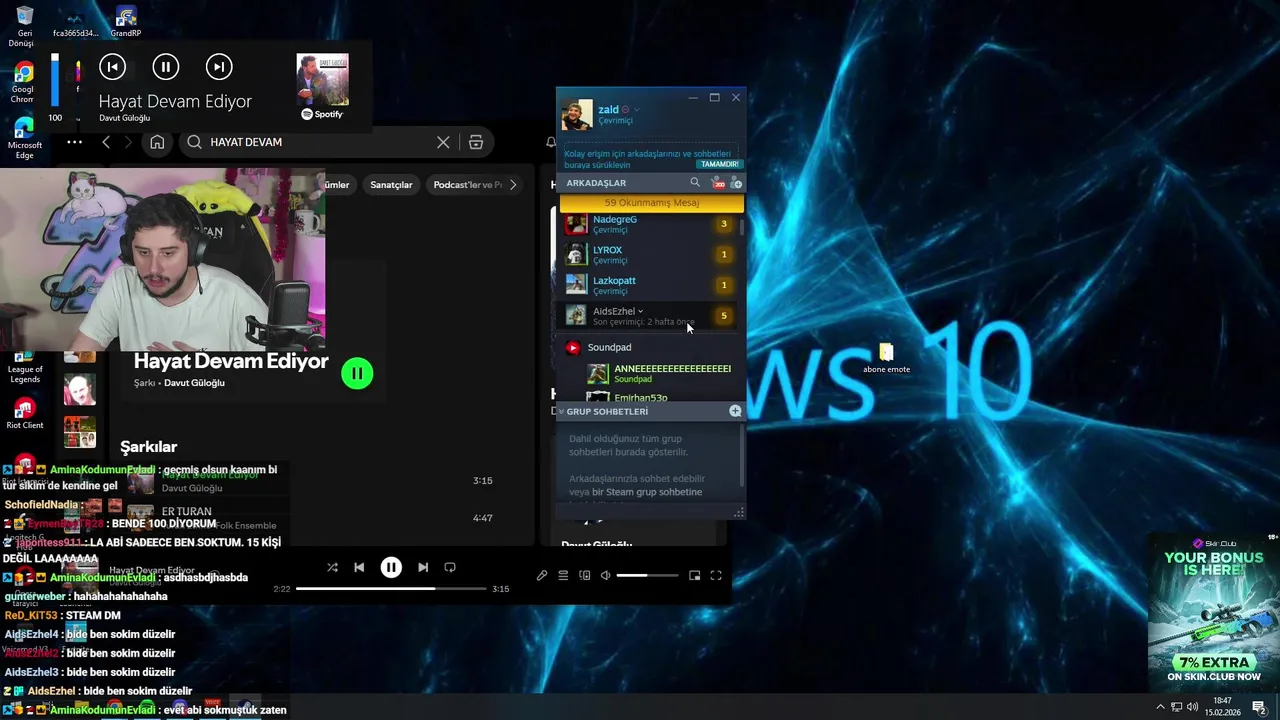This screenshot has height=720, width=1280.
Task: Pause Hayat Devam Ediyor with the green button
Action: [x=357, y=373]
